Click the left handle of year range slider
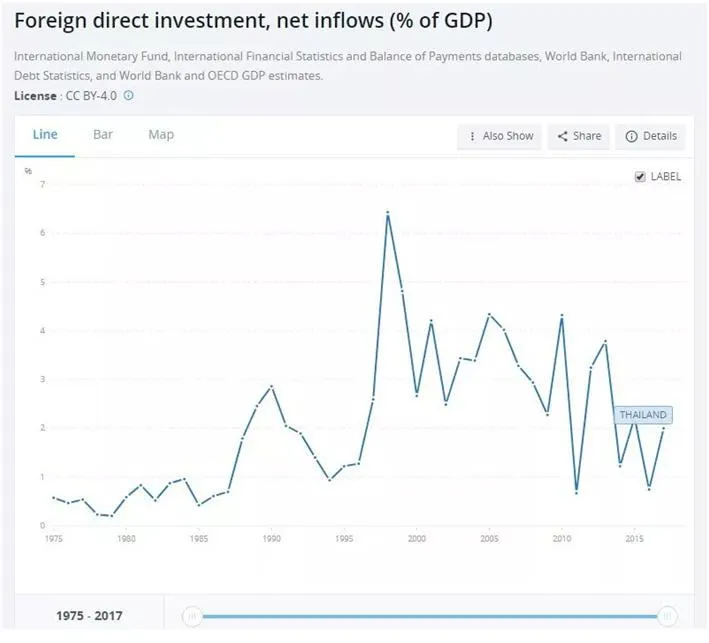 (193, 616)
